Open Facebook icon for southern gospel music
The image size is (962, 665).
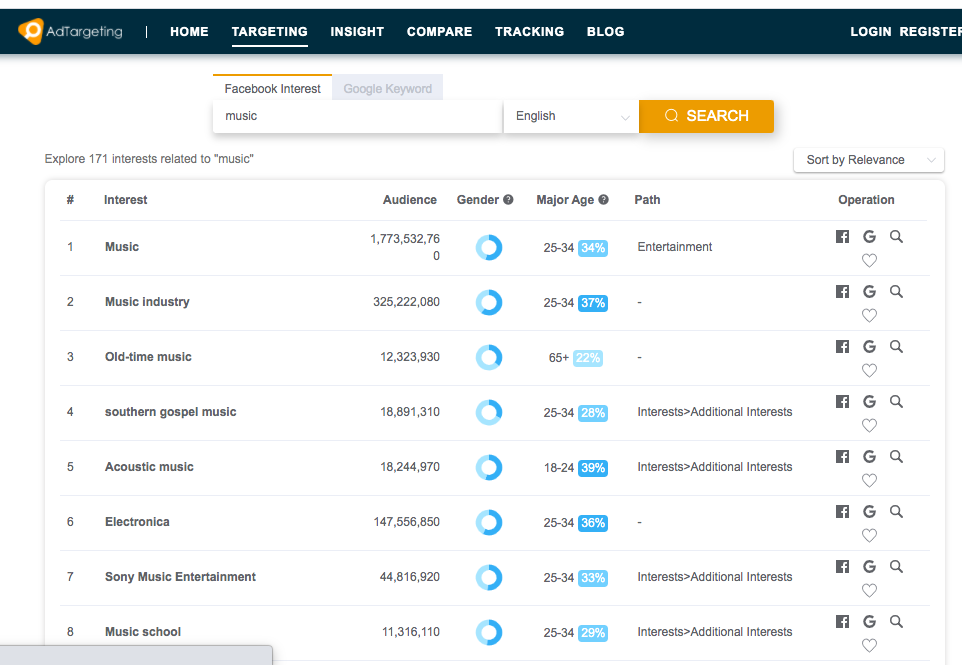[842, 401]
